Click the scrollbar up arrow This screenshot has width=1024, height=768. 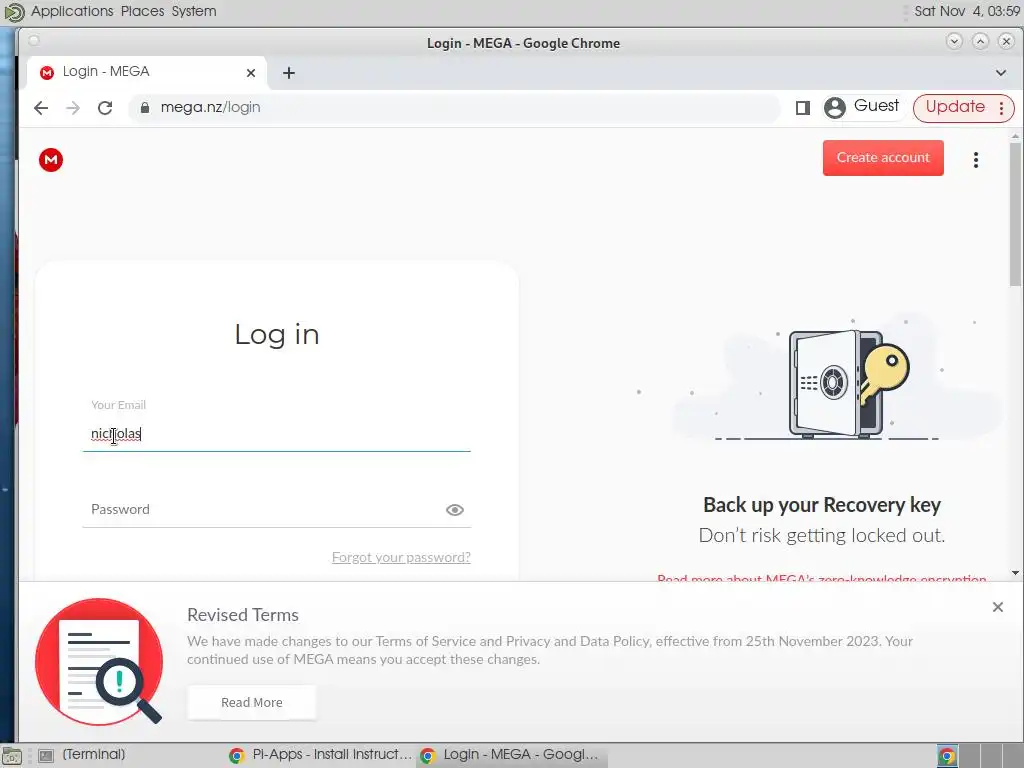tap(1015, 136)
